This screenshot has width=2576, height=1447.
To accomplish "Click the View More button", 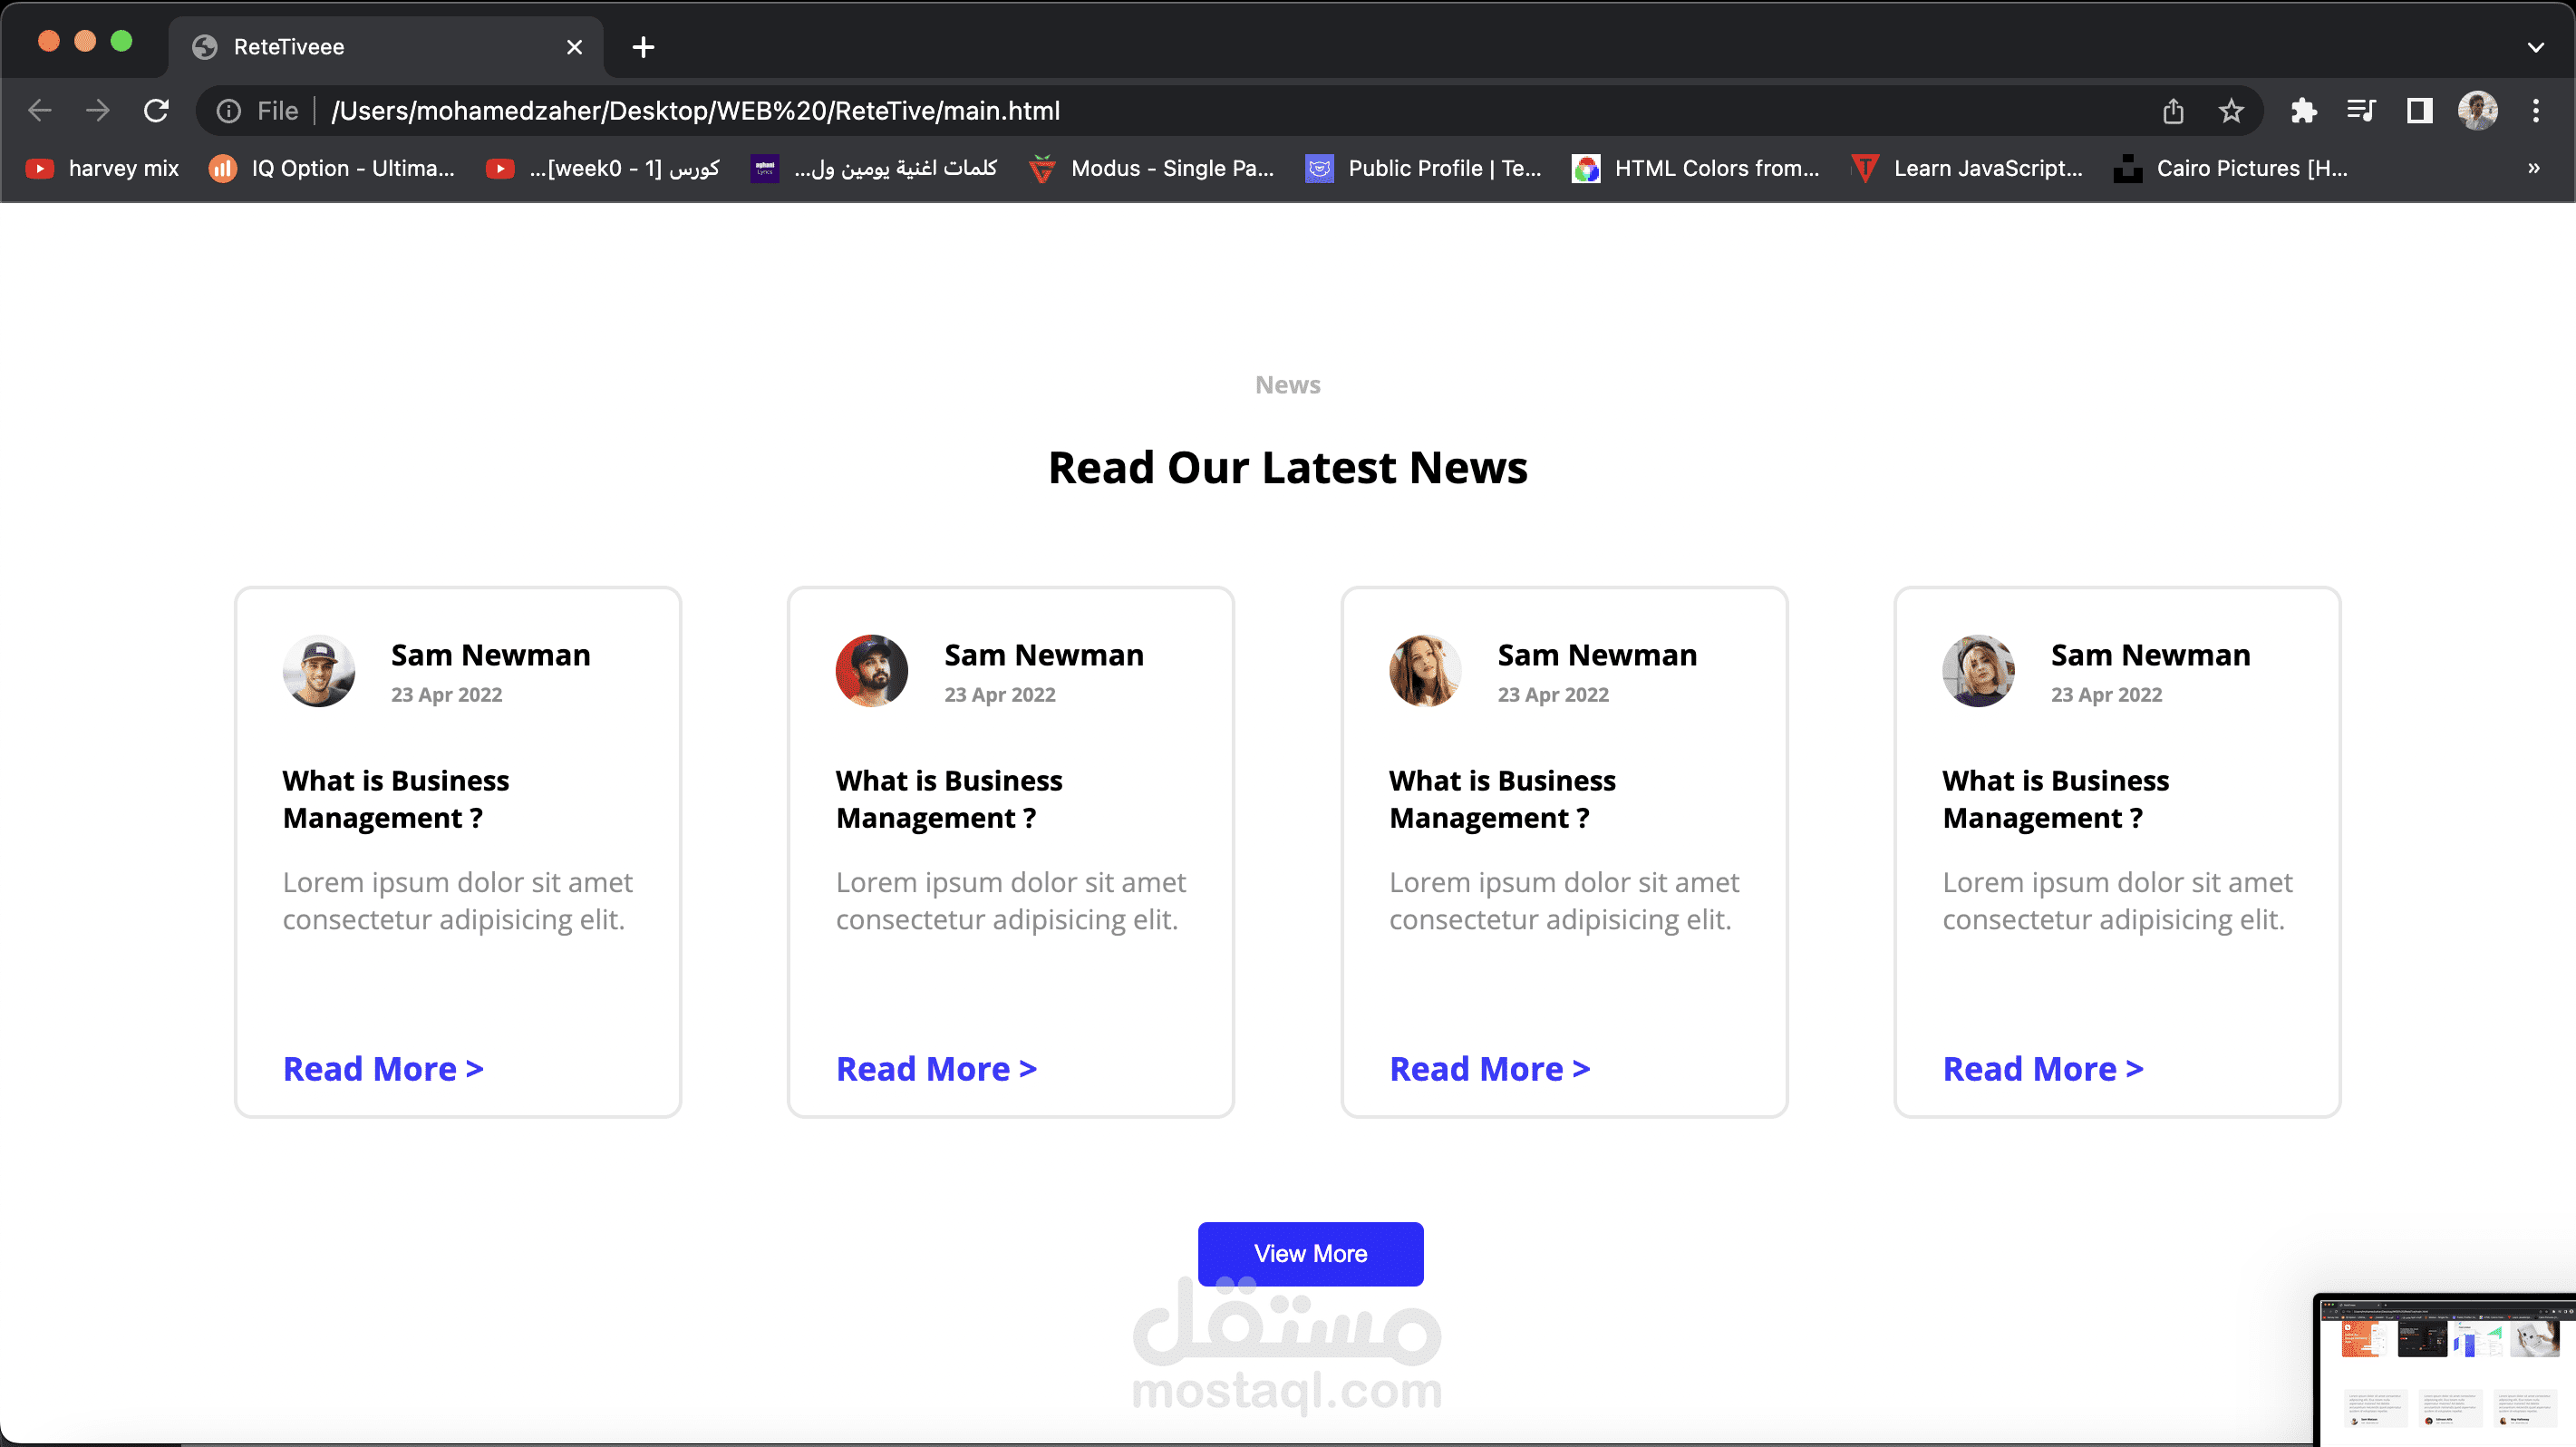I will coord(1310,1253).
